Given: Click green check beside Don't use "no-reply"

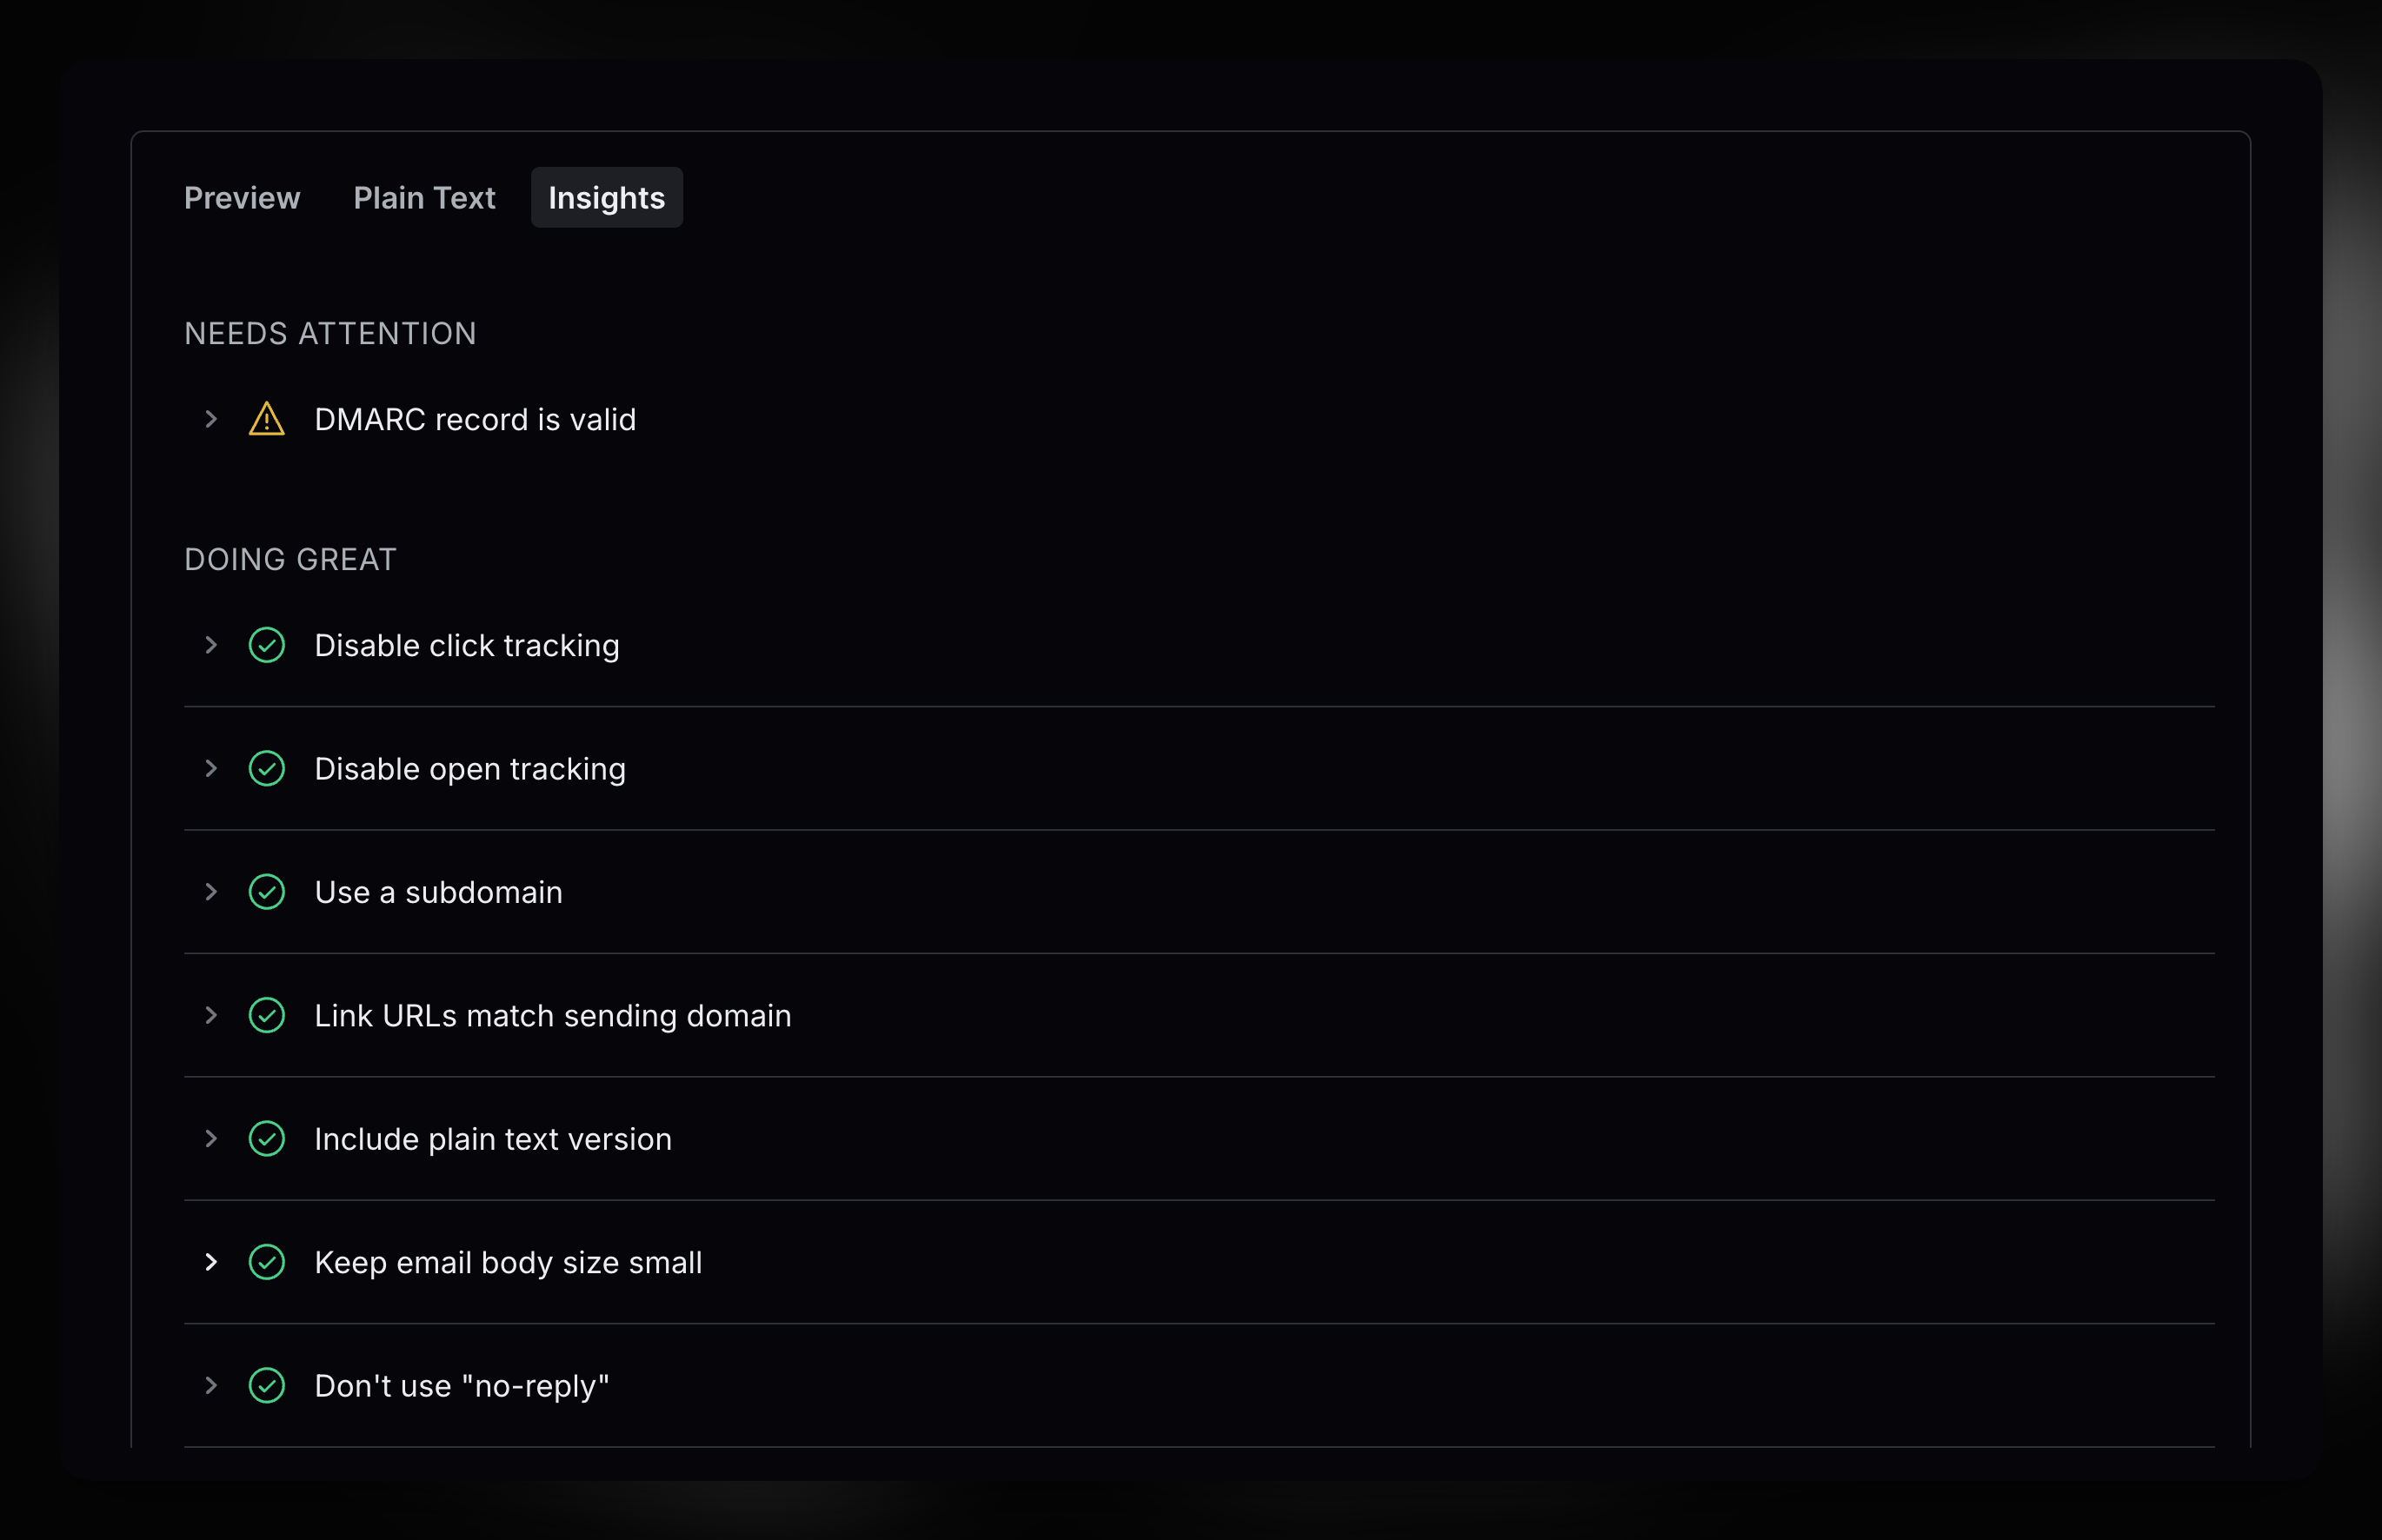Looking at the screenshot, I should click(x=266, y=1386).
